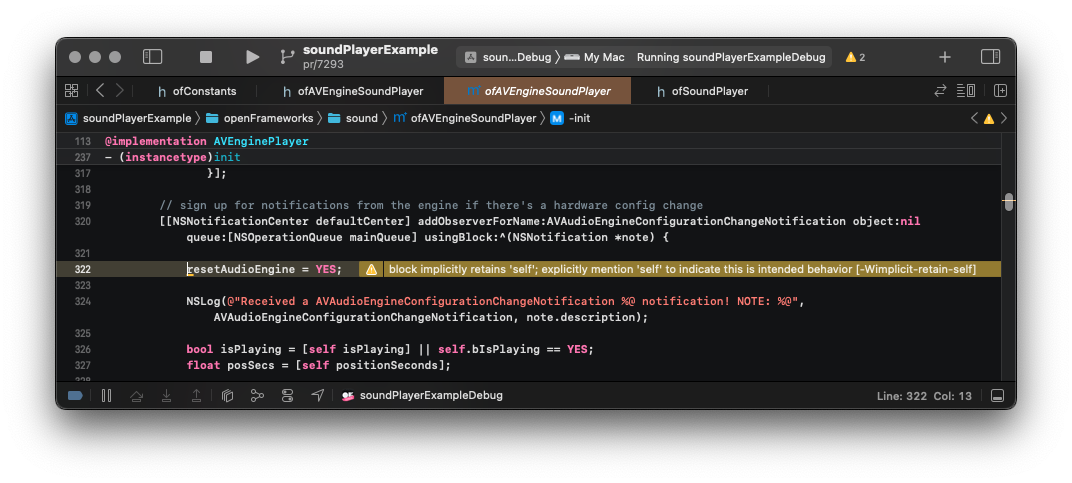Show the 2 warnings indicator

pos(855,57)
